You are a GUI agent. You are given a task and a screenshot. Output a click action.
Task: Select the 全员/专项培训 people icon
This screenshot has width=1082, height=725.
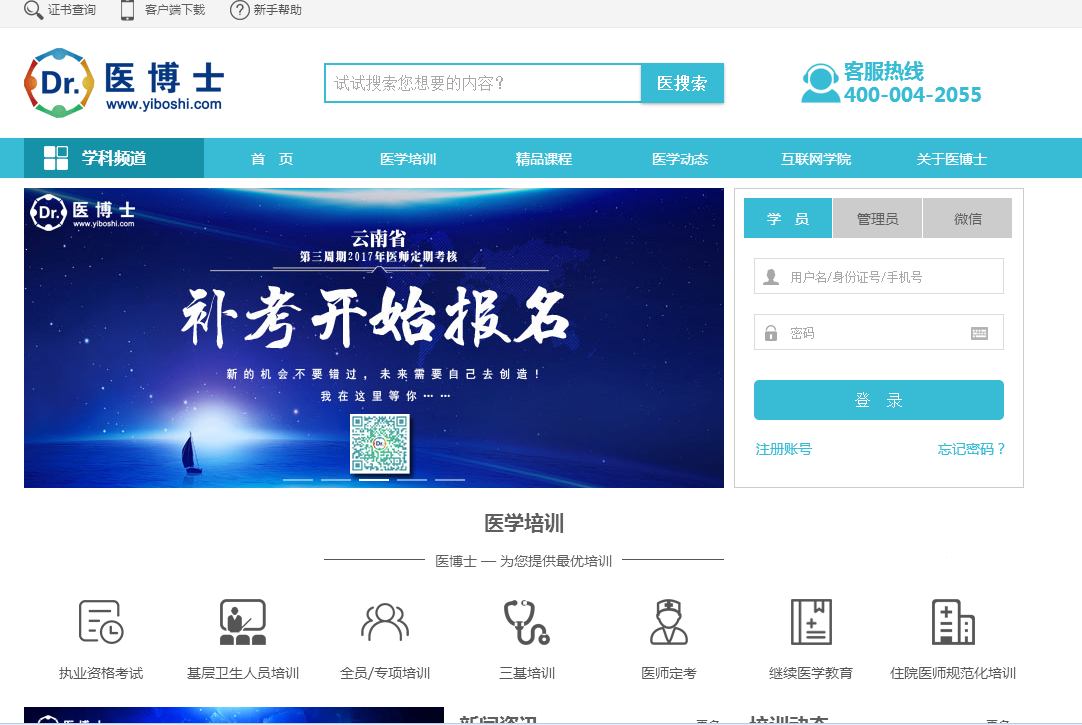click(385, 622)
